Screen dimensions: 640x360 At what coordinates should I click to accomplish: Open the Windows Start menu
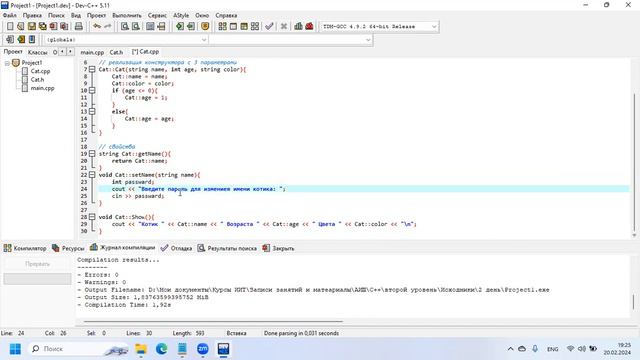[15, 349]
